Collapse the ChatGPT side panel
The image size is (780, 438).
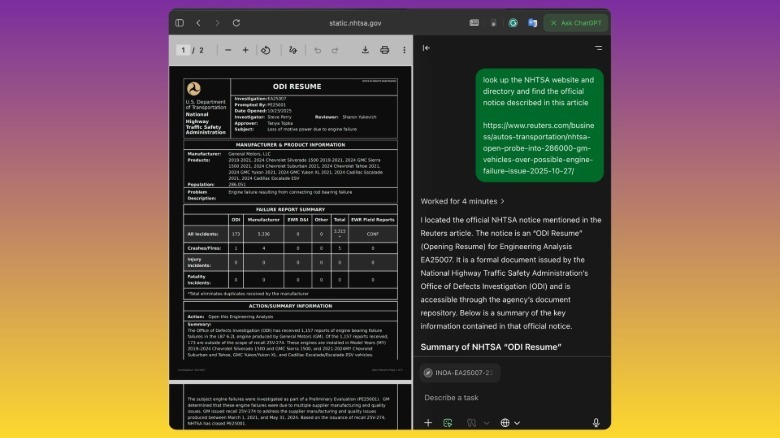click(x=426, y=48)
